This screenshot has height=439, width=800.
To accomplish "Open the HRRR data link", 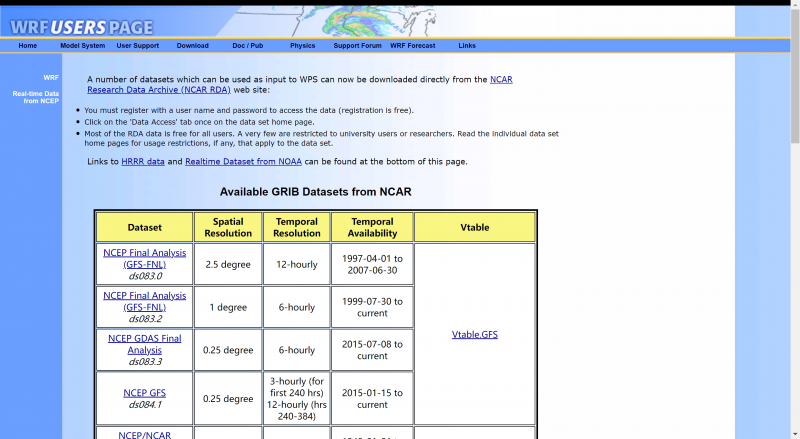I will click(142, 161).
